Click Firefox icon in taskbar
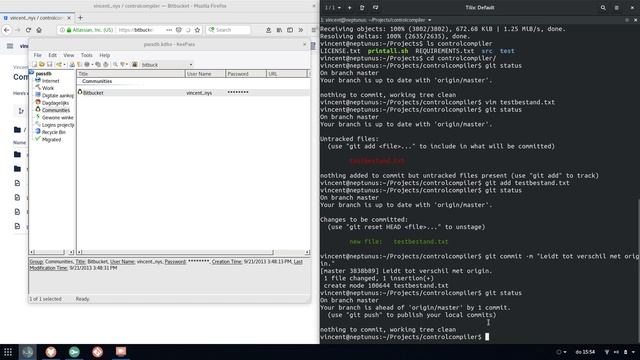 51,352
